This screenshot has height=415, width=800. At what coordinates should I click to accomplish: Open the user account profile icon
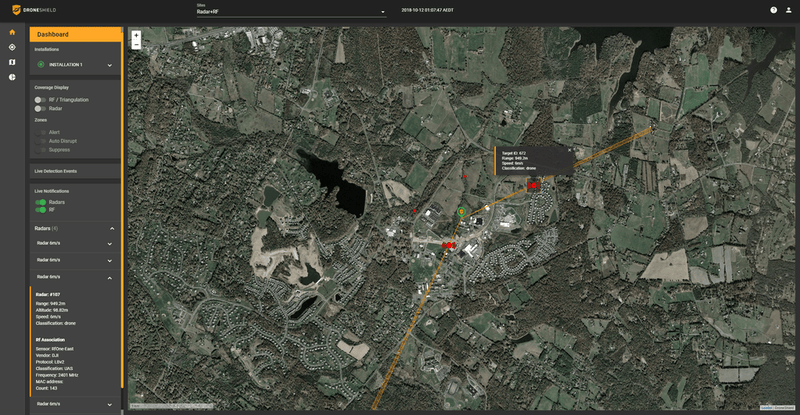pyautogui.click(x=788, y=9)
